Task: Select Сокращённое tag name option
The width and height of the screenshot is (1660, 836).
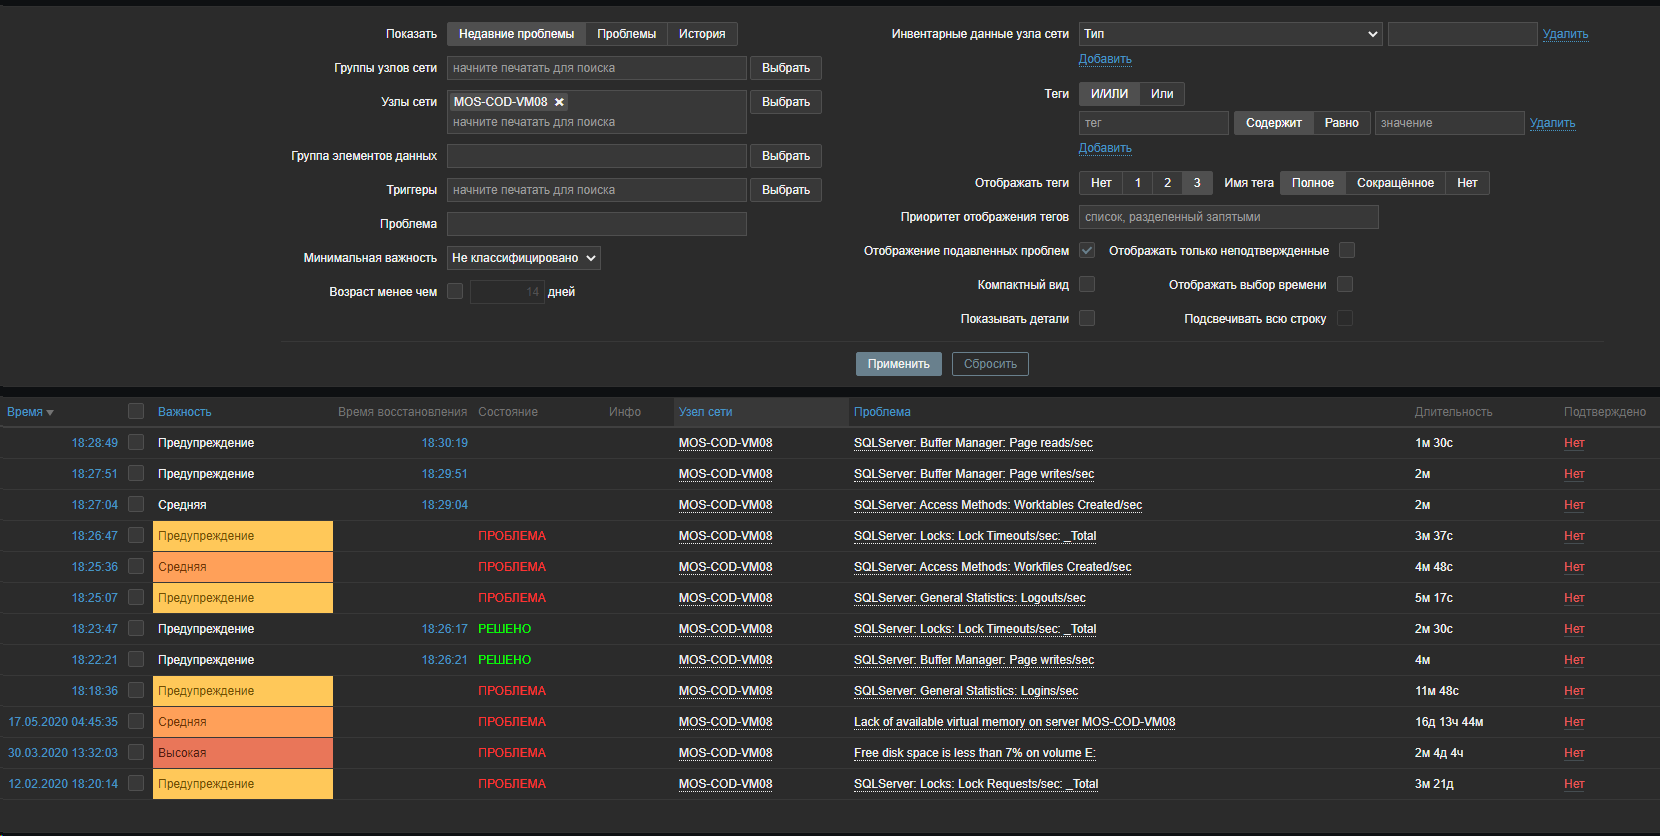Action: (1394, 183)
